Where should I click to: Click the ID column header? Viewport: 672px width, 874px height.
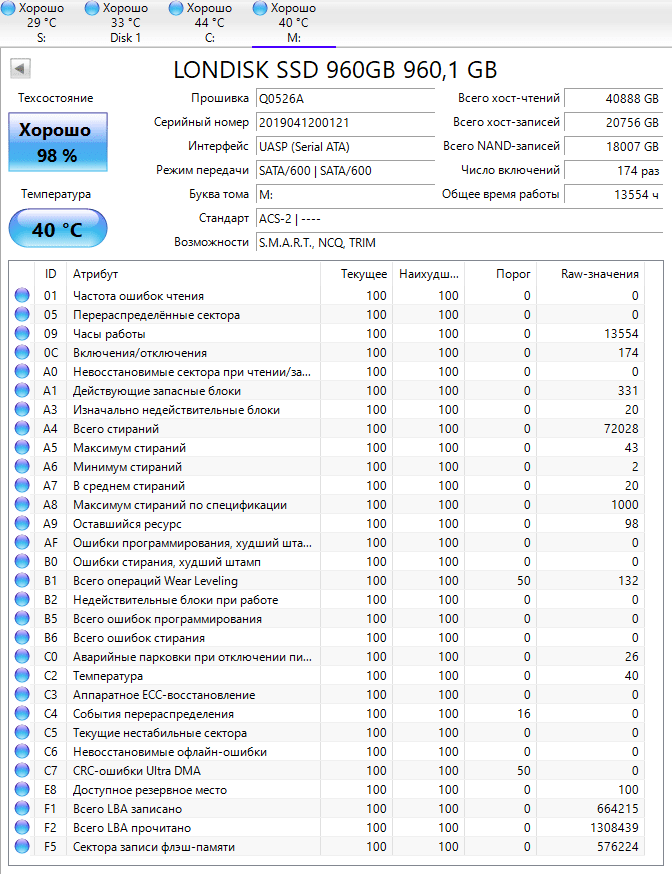[x=50, y=274]
